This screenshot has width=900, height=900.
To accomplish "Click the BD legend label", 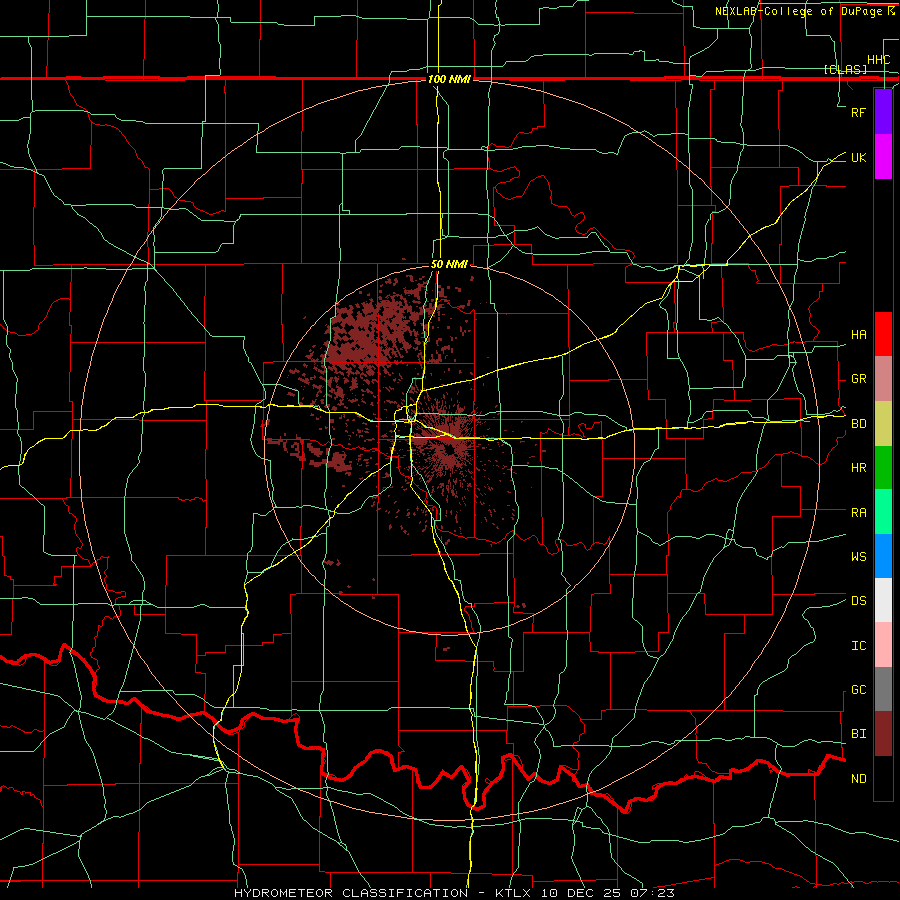I will [x=858, y=424].
